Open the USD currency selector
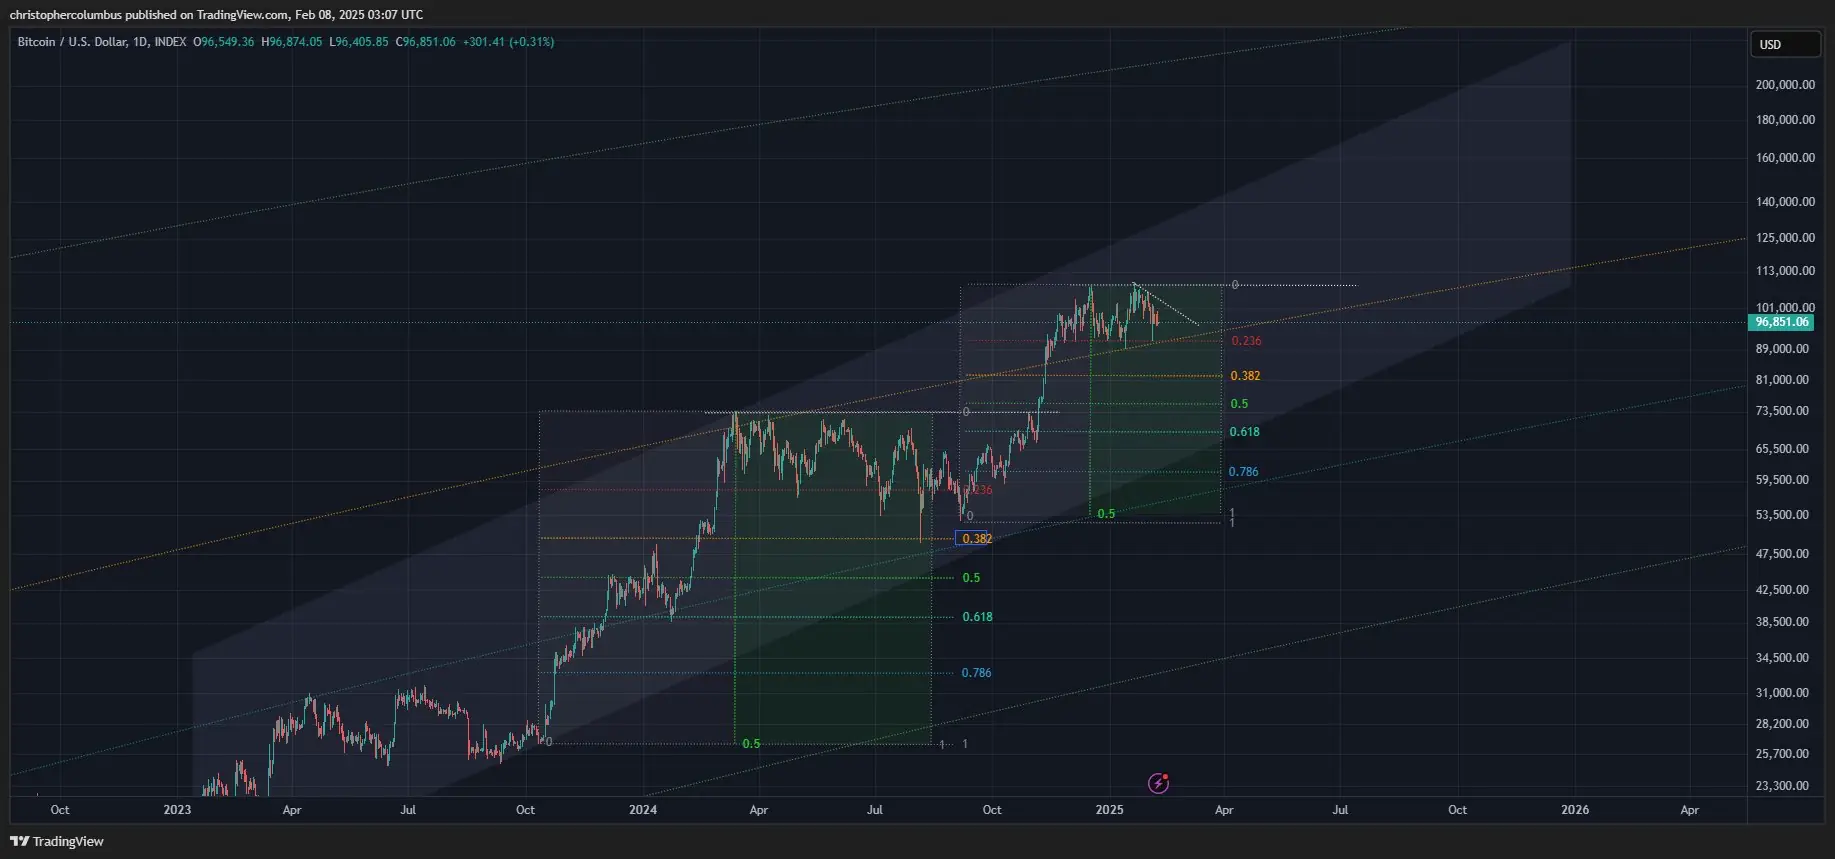Image resolution: width=1835 pixels, height=859 pixels. click(x=1785, y=45)
